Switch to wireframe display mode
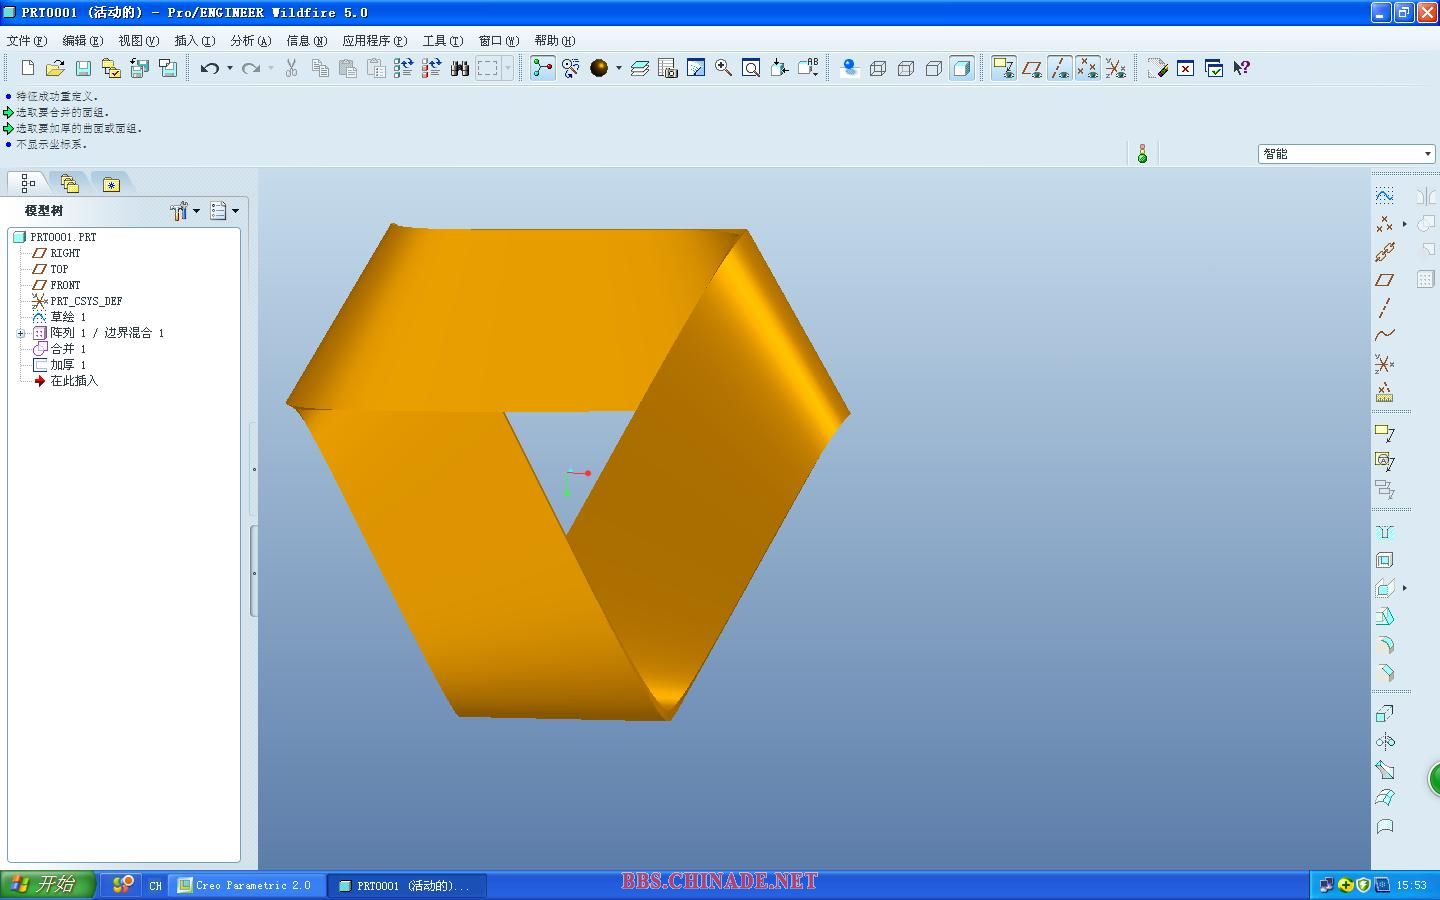 tap(878, 68)
